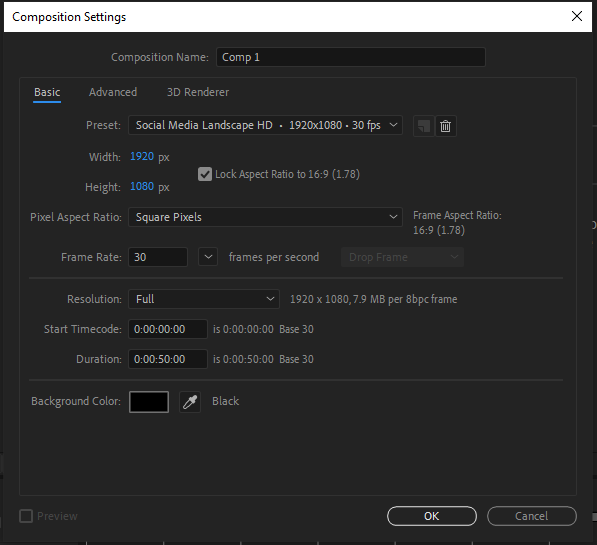Select the Basic tab

pyautogui.click(x=47, y=92)
